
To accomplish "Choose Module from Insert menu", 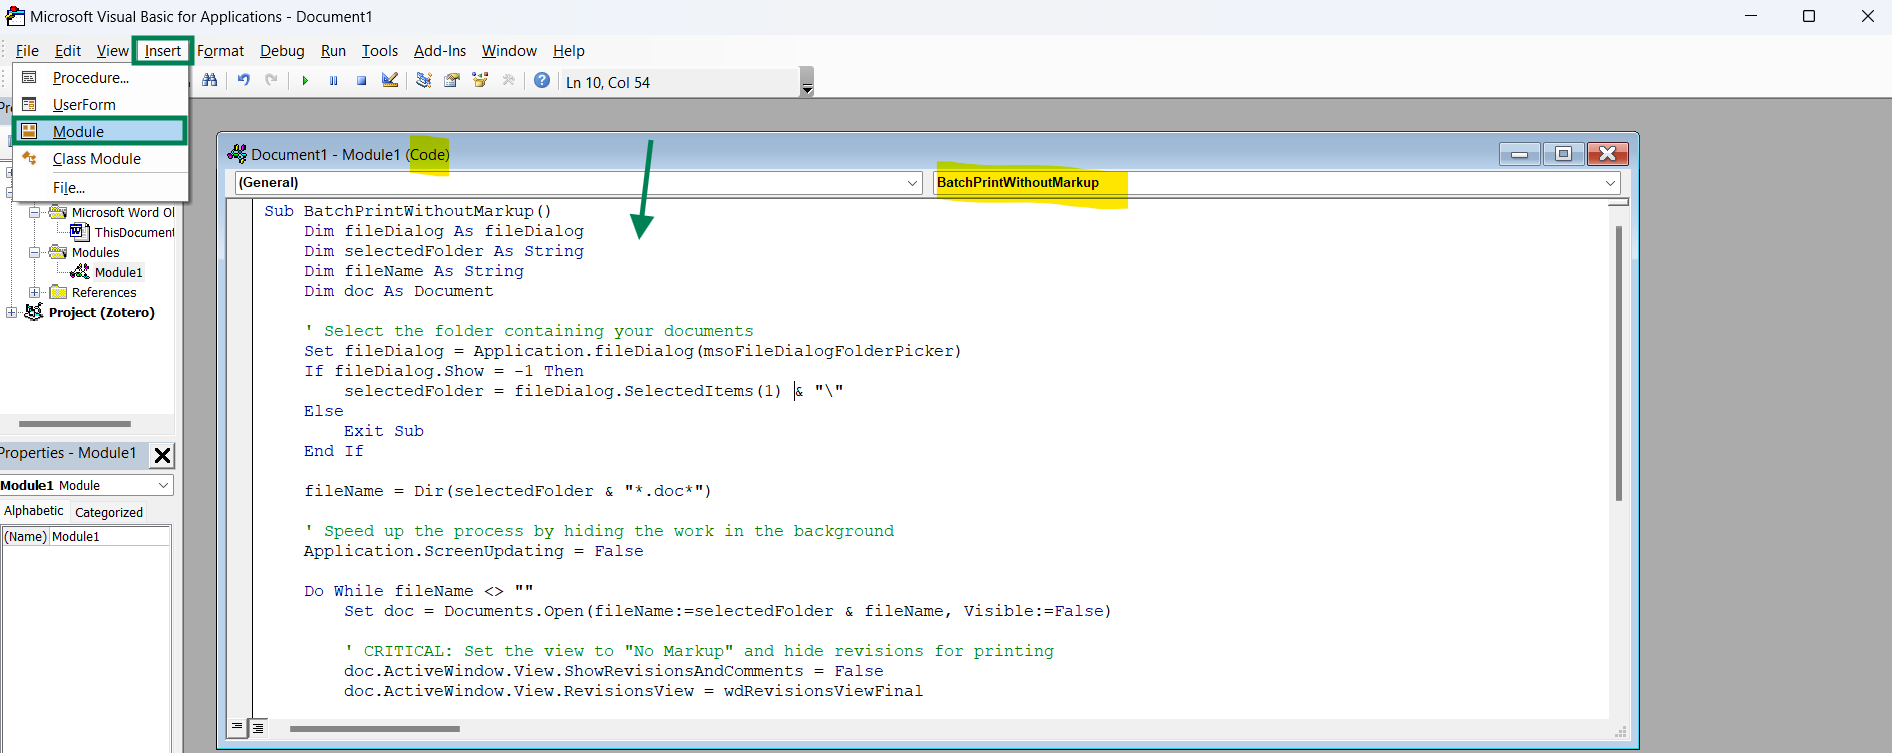I will (100, 132).
